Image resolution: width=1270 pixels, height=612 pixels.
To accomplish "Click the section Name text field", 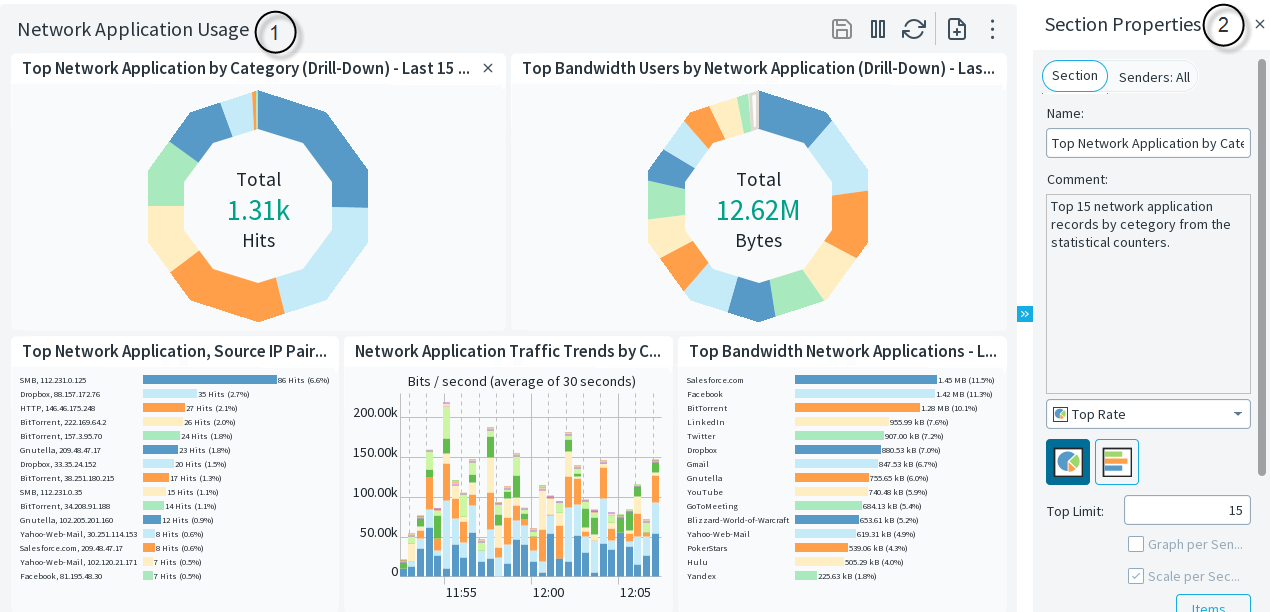I will click(x=1148, y=143).
